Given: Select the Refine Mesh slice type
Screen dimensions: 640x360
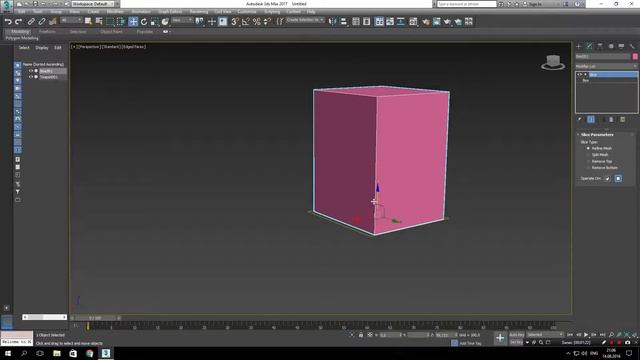Looking at the screenshot, I should pyautogui.click(x=588, y=148).
